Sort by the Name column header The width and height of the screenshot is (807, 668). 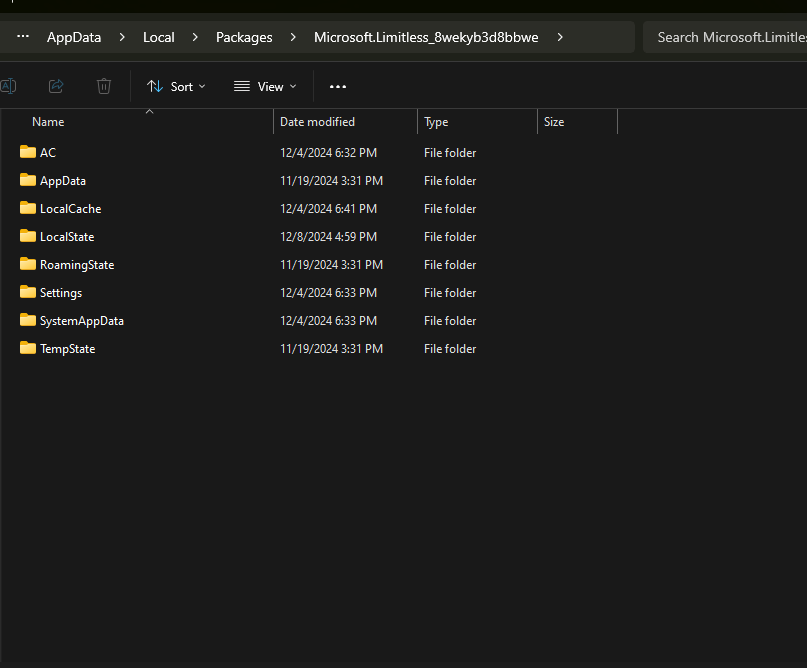(48, 122)
